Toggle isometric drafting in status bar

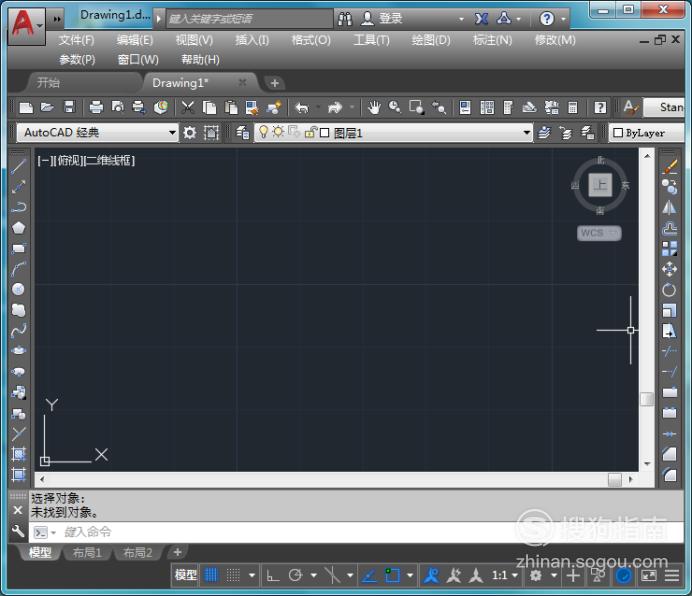pos(332,575)
